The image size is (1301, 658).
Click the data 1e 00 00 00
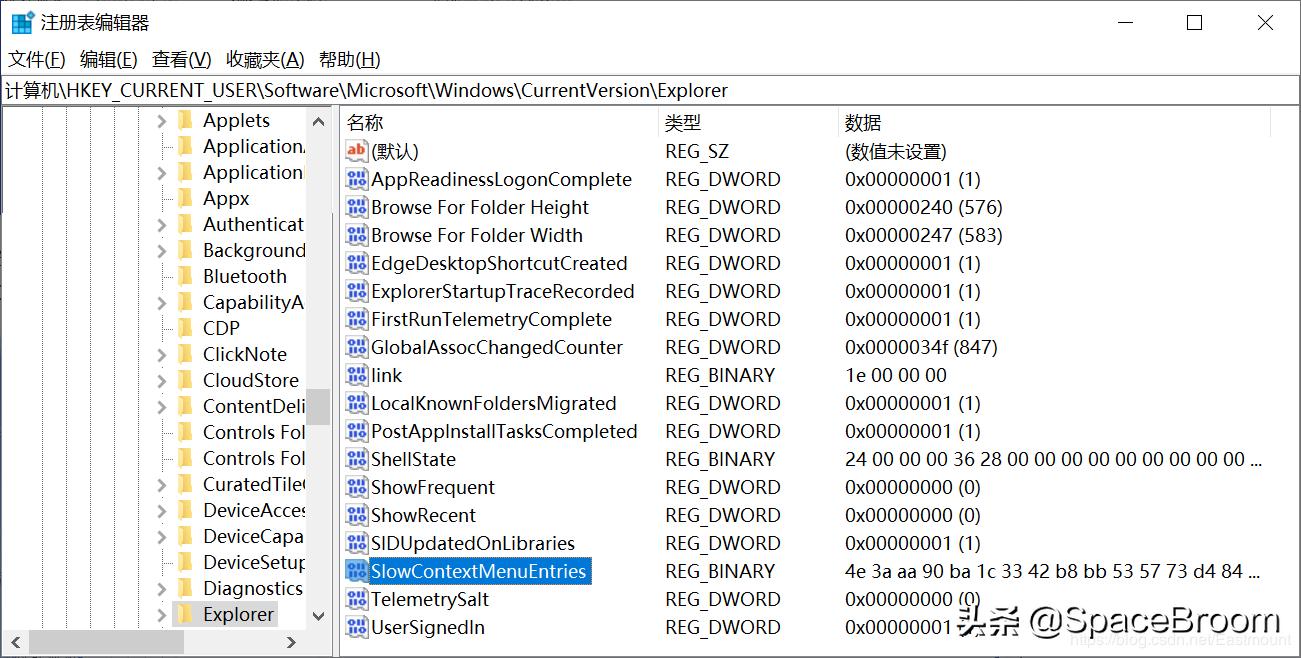(x=896, y=375)
